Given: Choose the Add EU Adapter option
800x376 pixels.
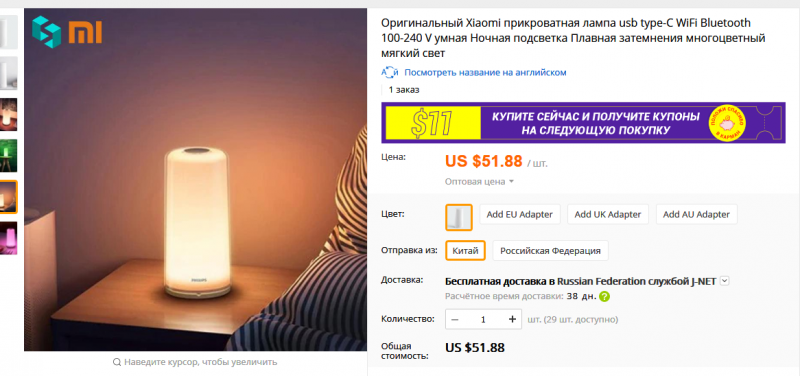Looking at the screenshot, I should pyautogui.click(x=519, y=214).
